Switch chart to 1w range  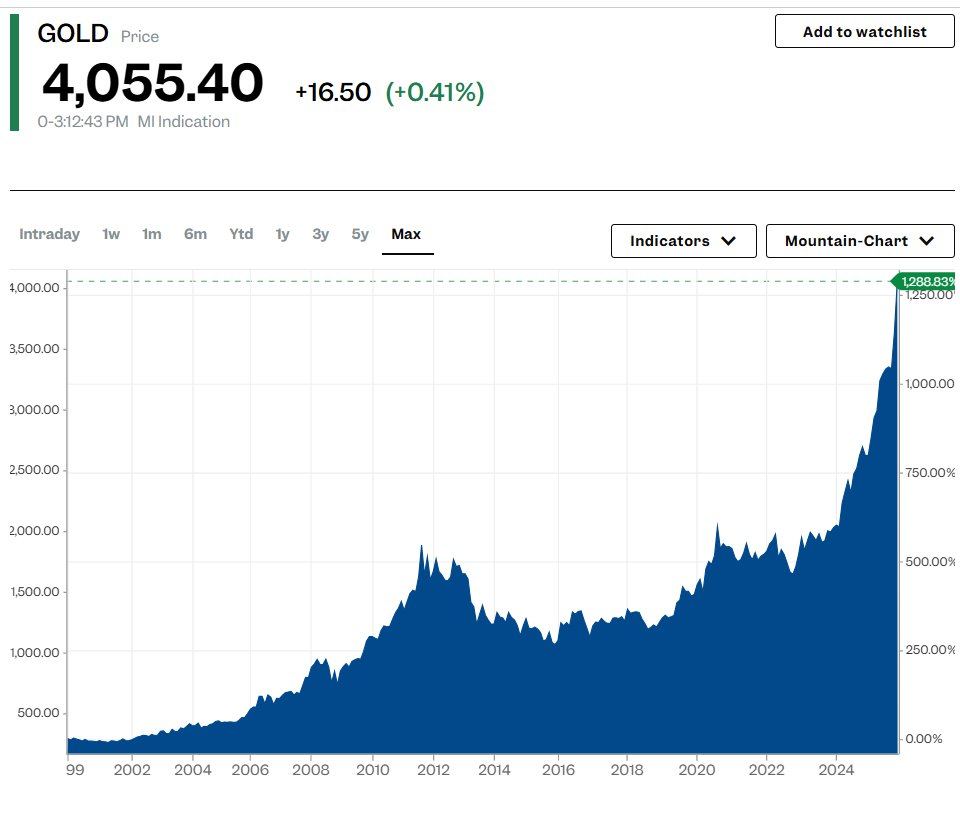point(111,234)
